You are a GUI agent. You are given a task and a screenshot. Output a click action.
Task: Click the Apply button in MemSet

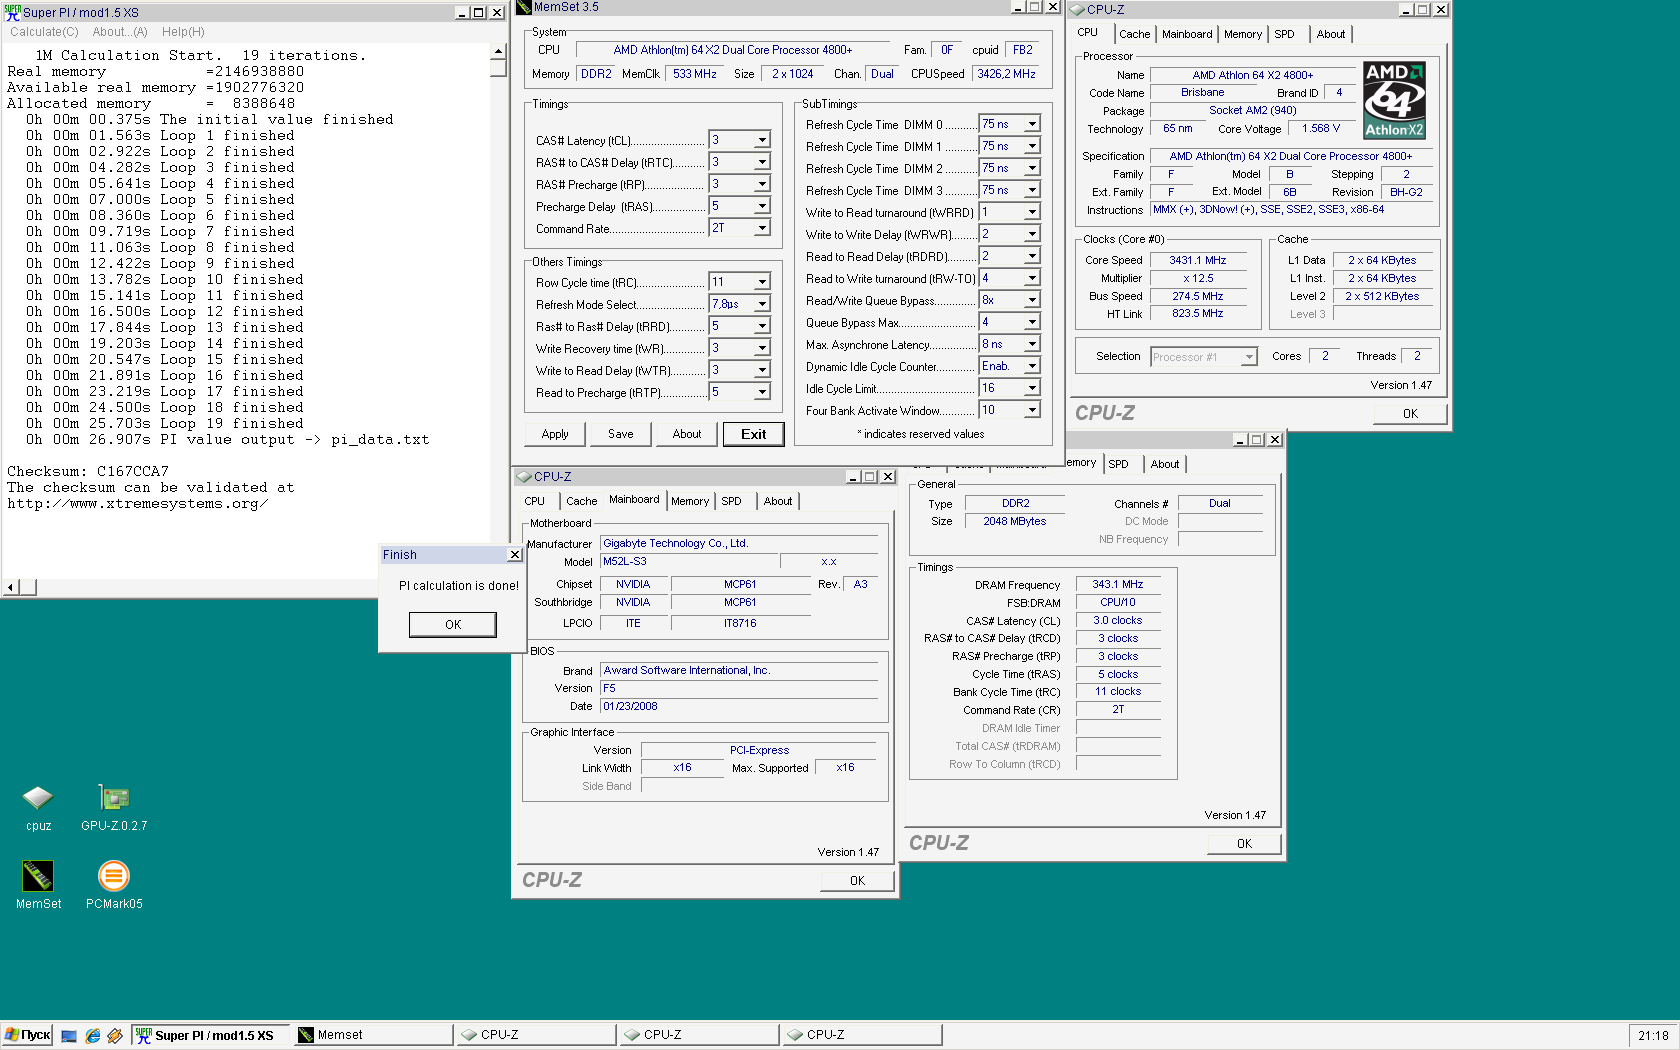(555, 434)
